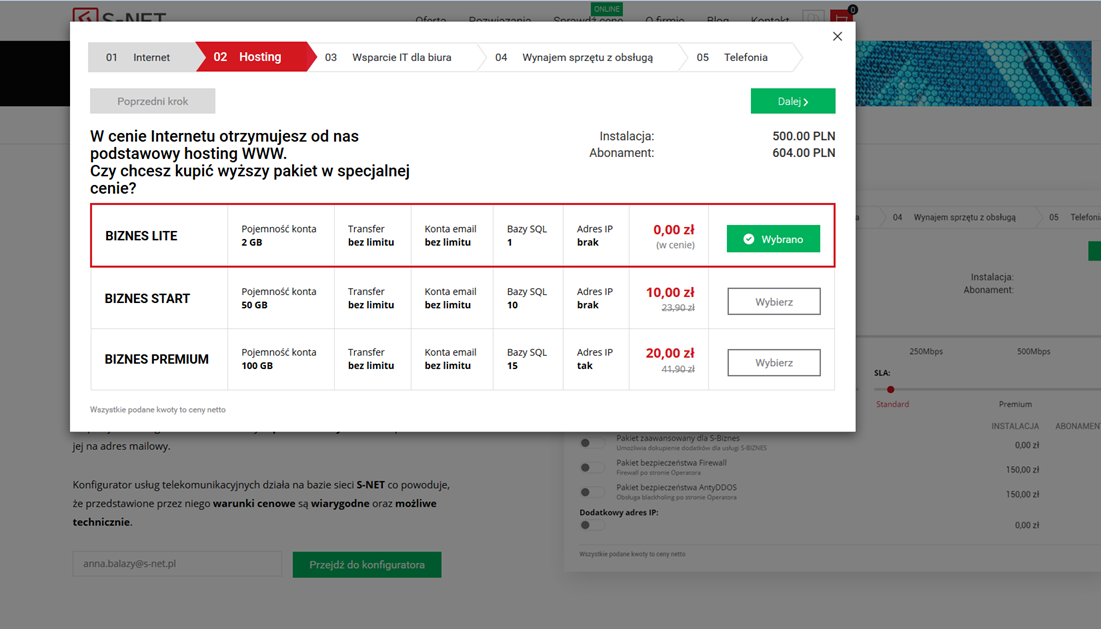Click the green Wybrano button for Biznes Lite
The width and height of the screenshot is (1101, 629).
[x=773, y=239]
